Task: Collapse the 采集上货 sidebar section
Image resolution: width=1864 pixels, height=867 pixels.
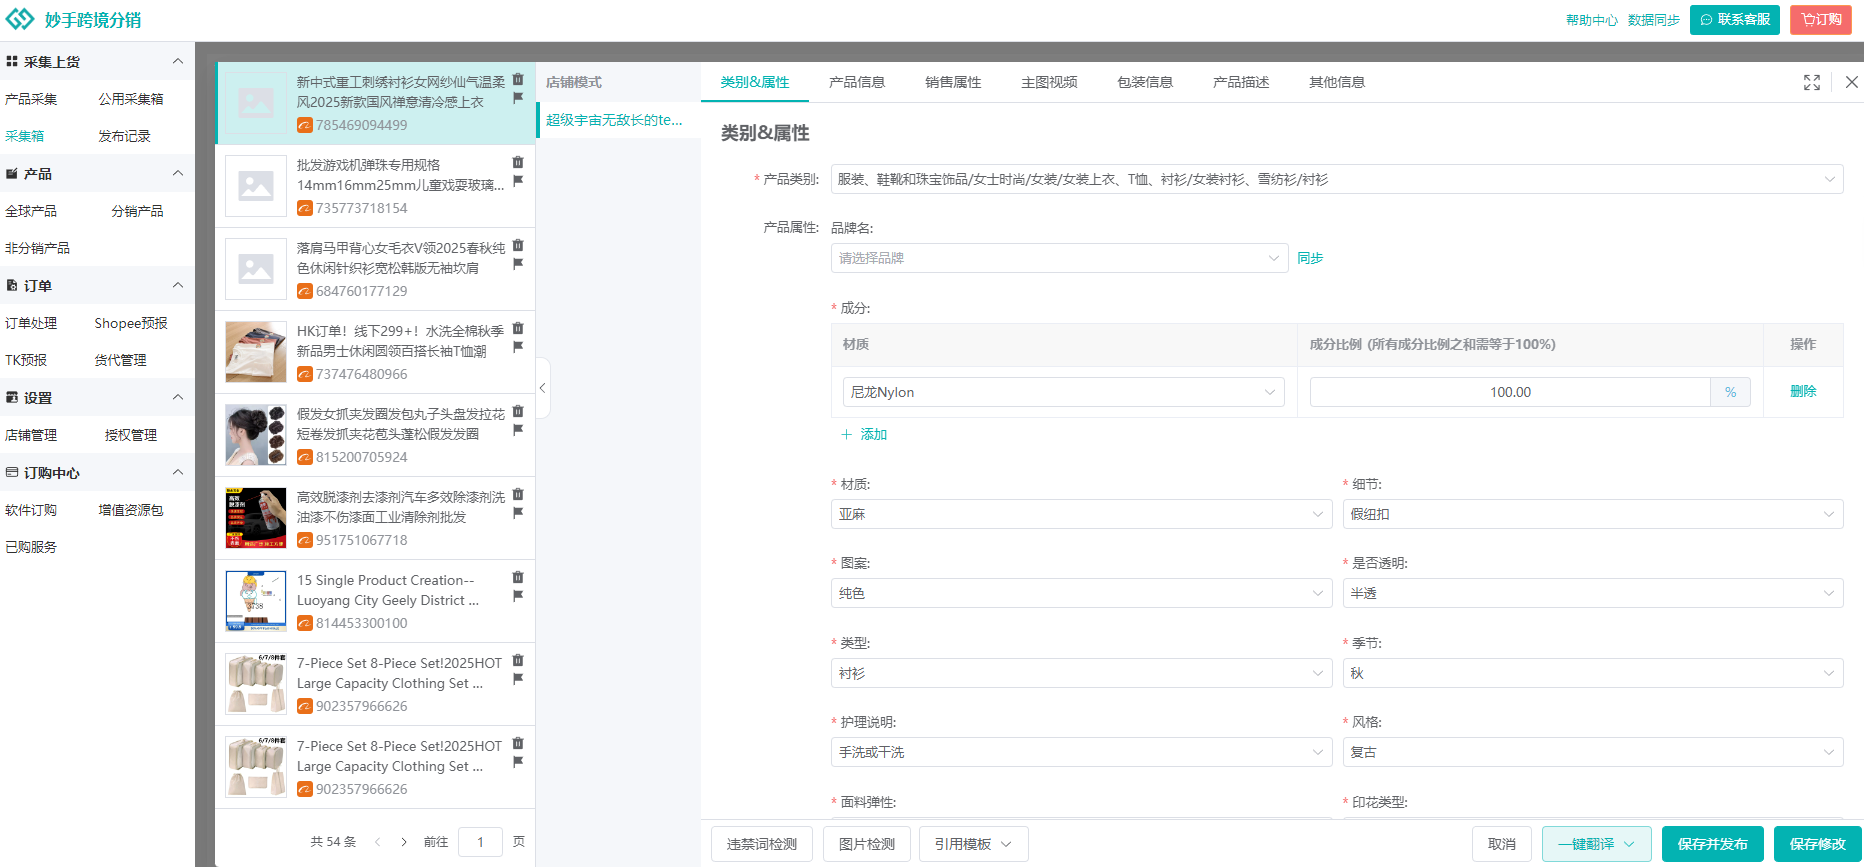Action: pos(178,61)
